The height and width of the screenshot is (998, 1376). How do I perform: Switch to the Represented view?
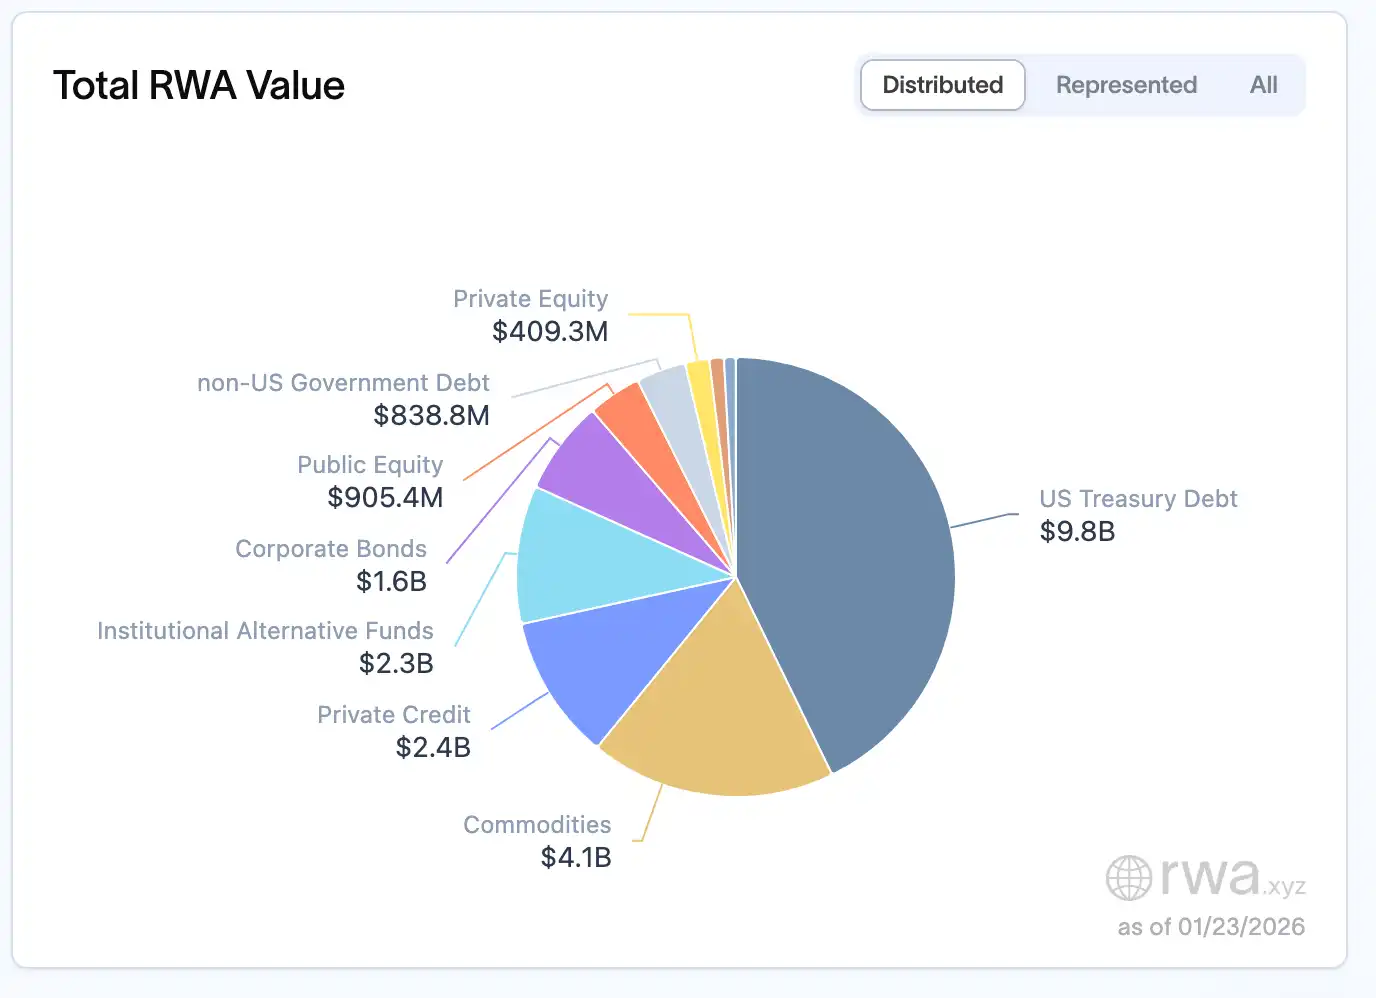(1126, 85)
